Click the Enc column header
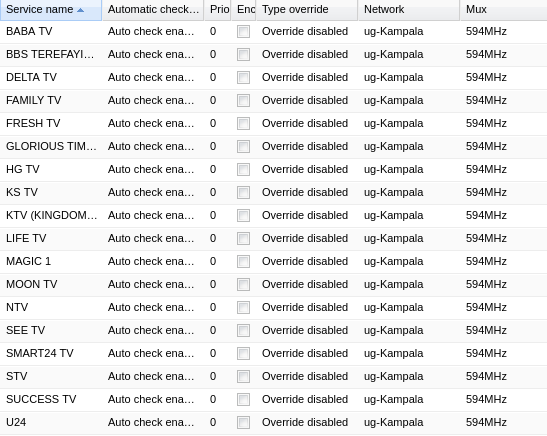Viewport: 547px width, 436px height. 244,10
